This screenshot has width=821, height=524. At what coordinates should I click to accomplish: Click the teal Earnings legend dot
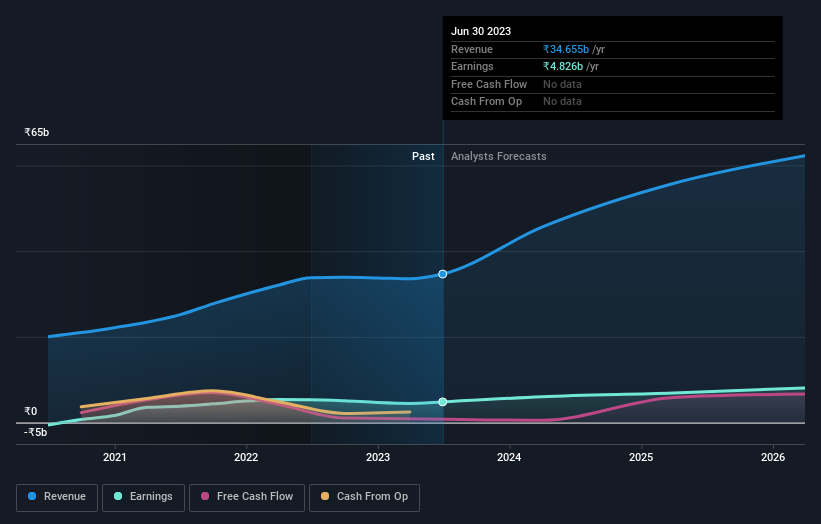[118, 496]
